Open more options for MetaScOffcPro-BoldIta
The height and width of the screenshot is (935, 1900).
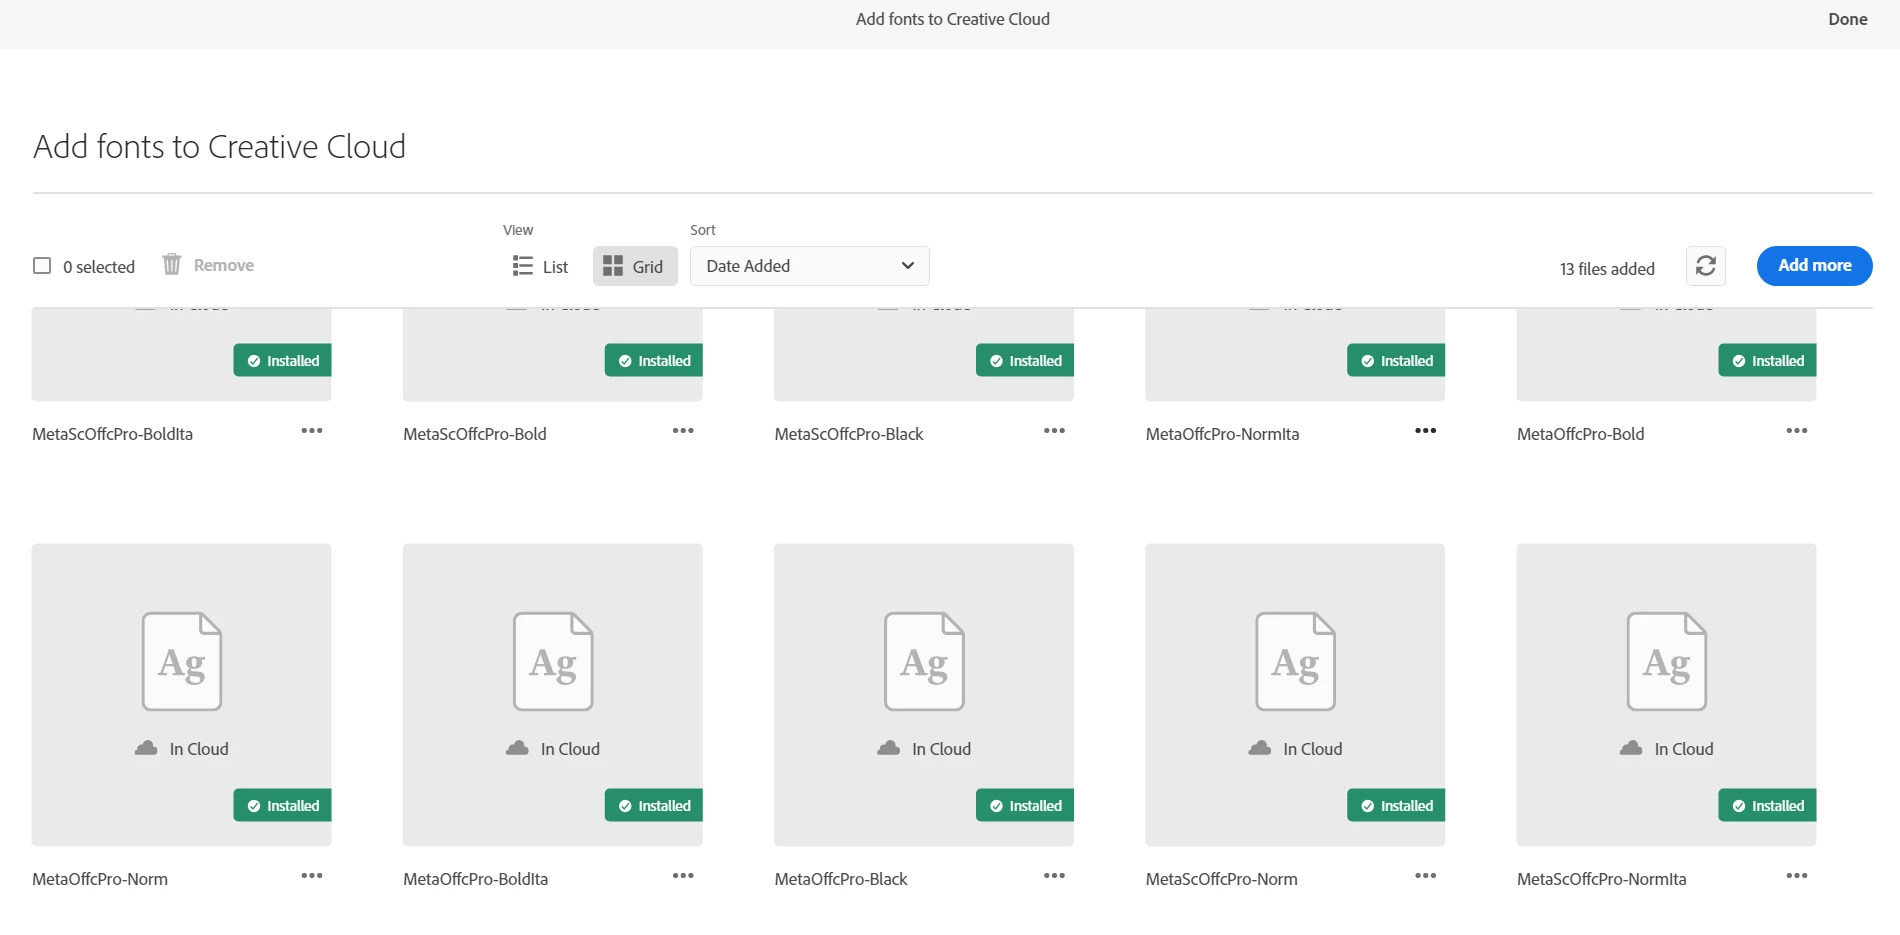click(x=312, y=431)
